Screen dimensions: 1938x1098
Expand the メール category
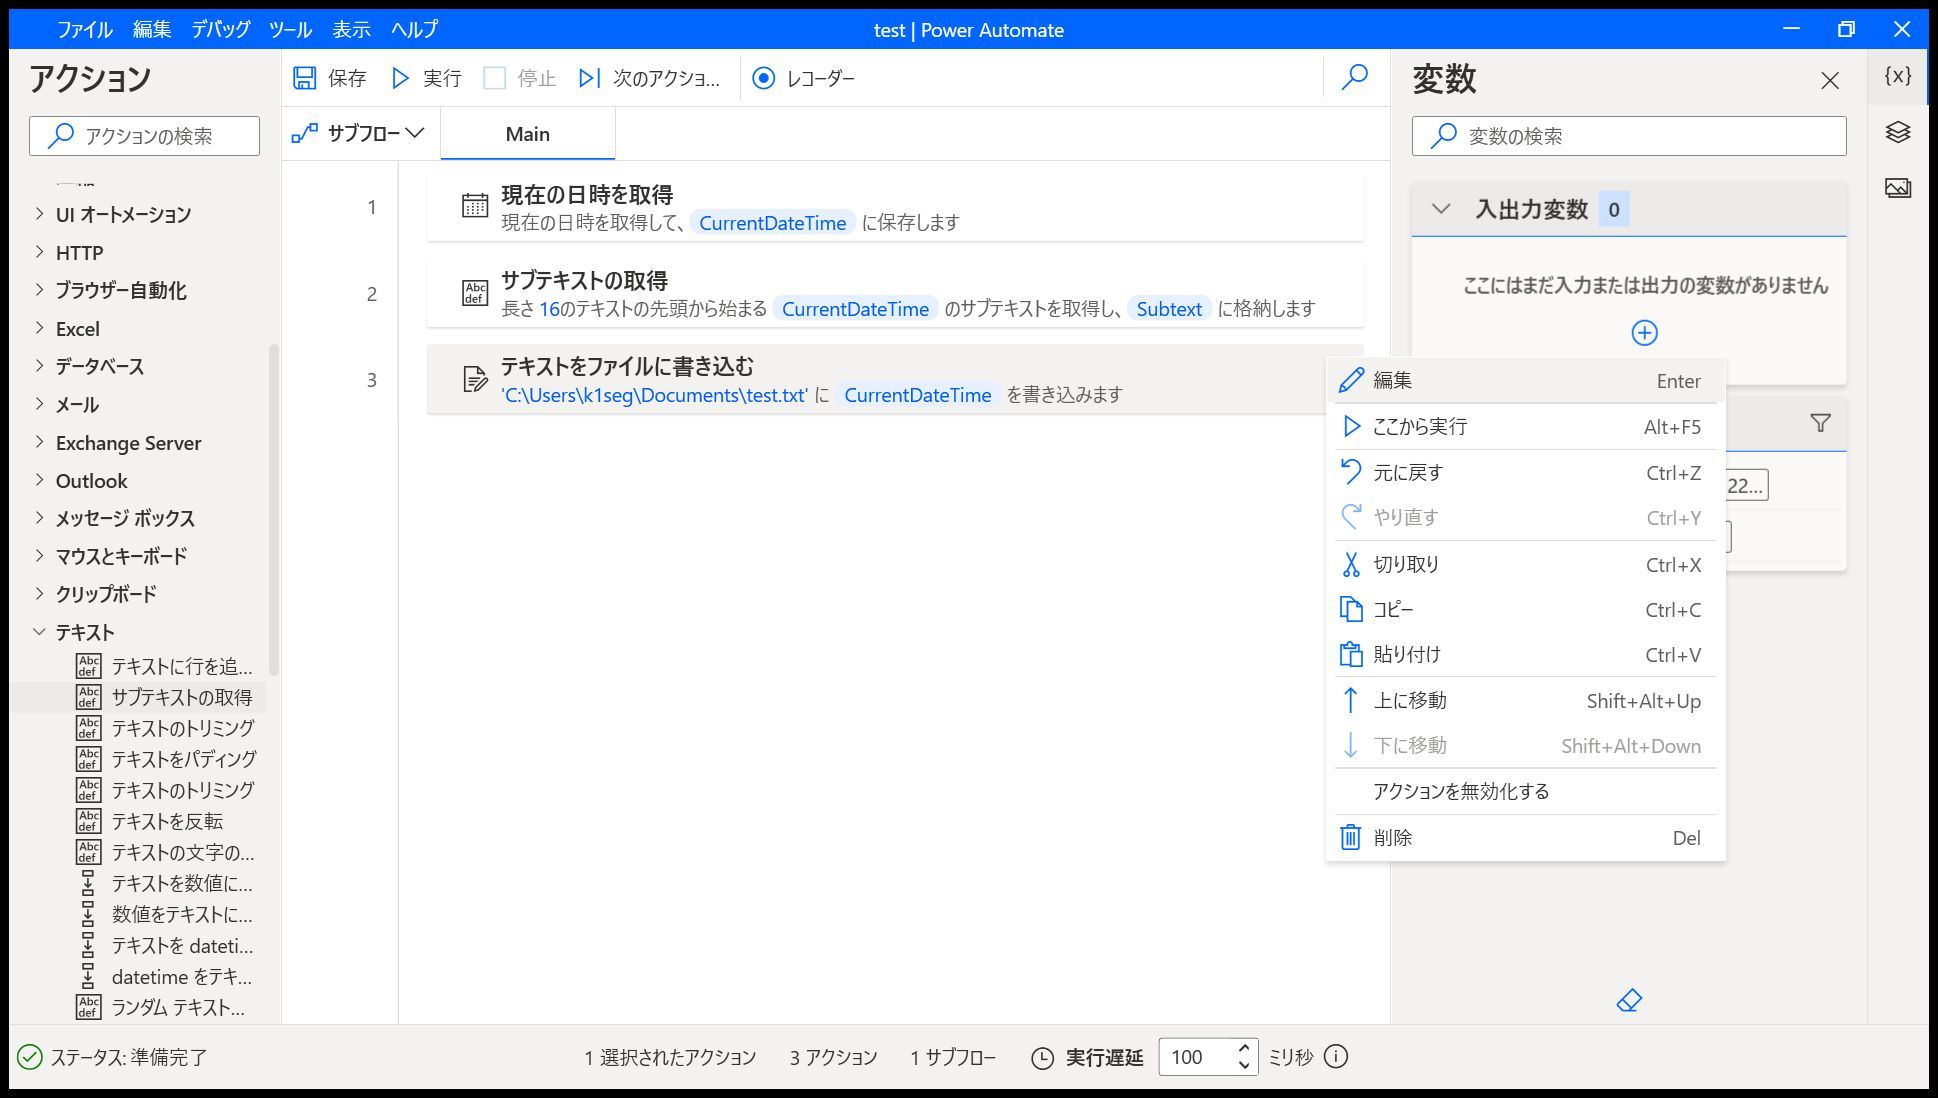tap(39, 403)
